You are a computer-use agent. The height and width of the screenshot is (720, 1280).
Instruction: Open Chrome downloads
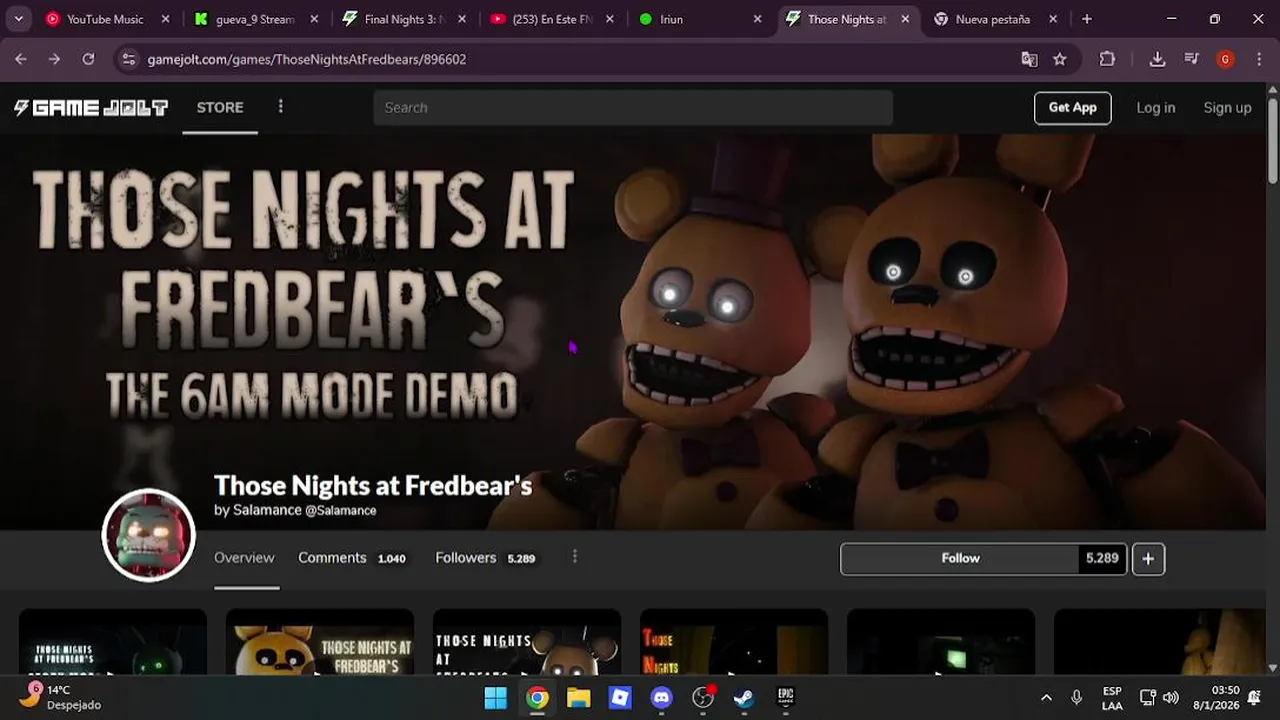tap(1157, 59)
